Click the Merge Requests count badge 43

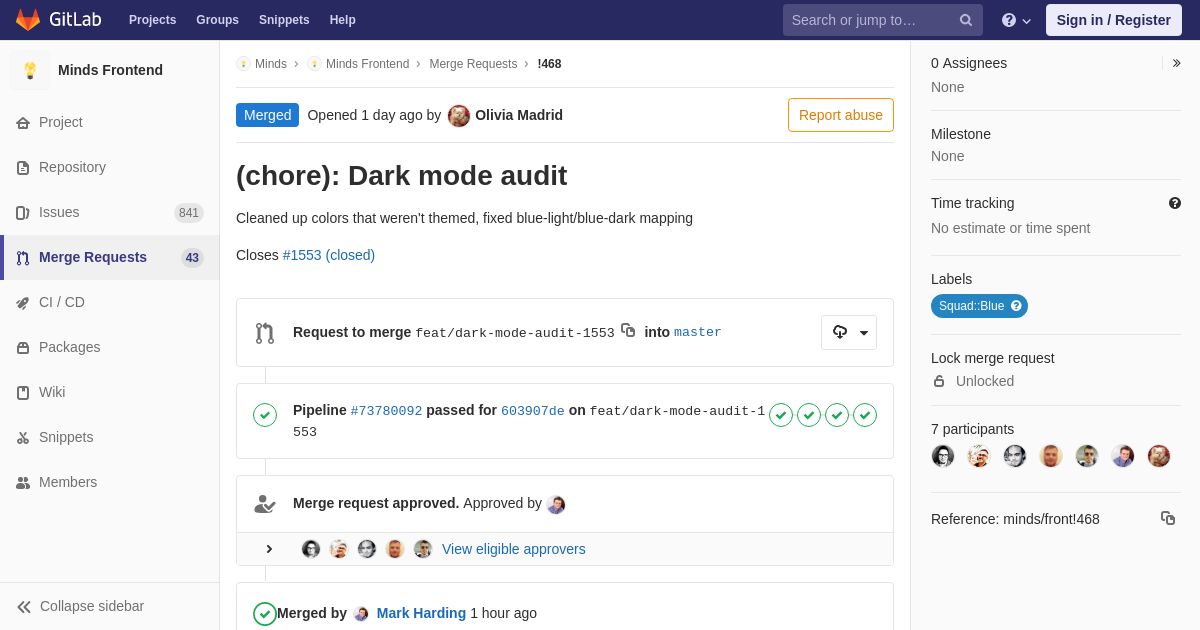point(192,258)
